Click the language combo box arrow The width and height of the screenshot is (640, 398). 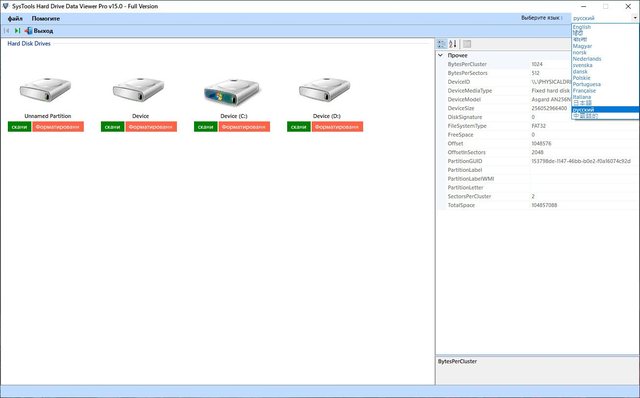635,18
